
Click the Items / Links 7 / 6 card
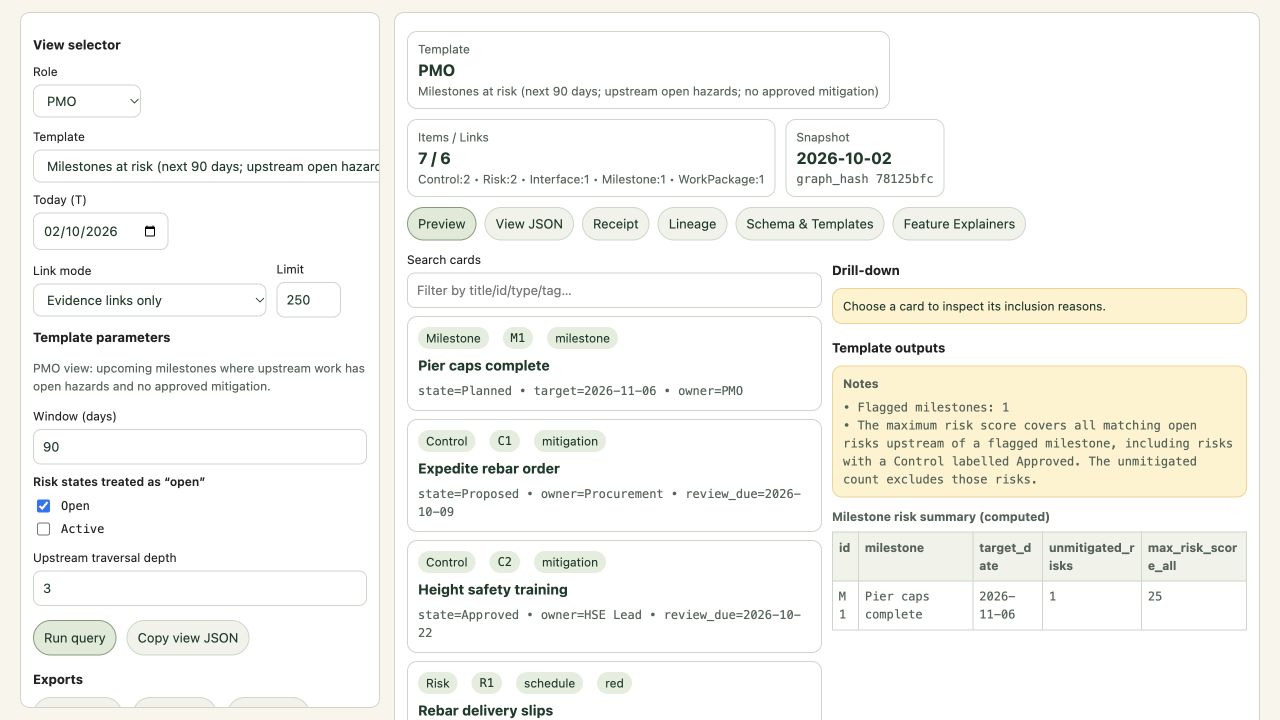[x=591, y=158]
